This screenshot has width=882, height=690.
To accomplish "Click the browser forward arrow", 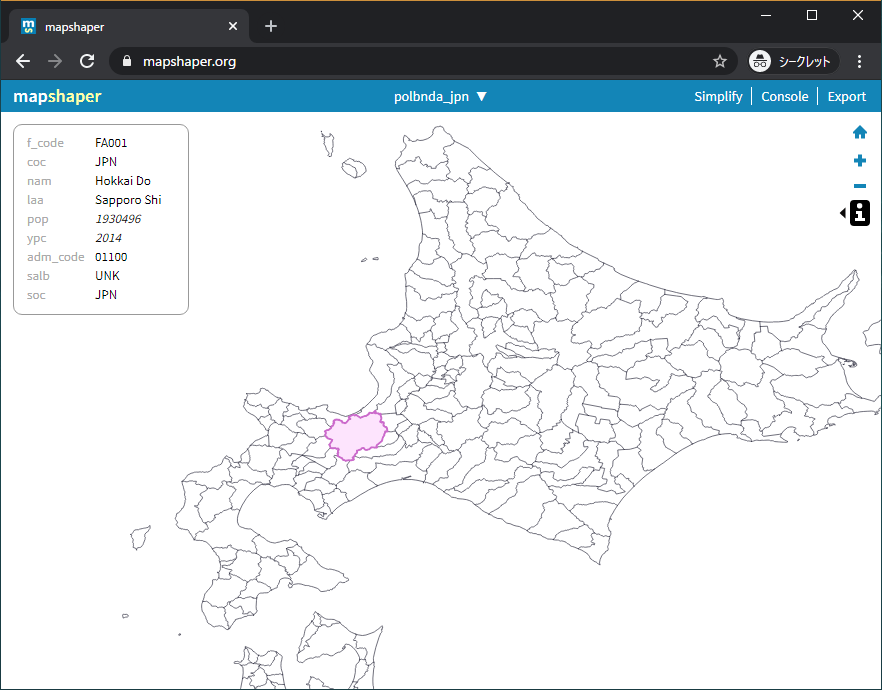I will (x=55, y=61).
